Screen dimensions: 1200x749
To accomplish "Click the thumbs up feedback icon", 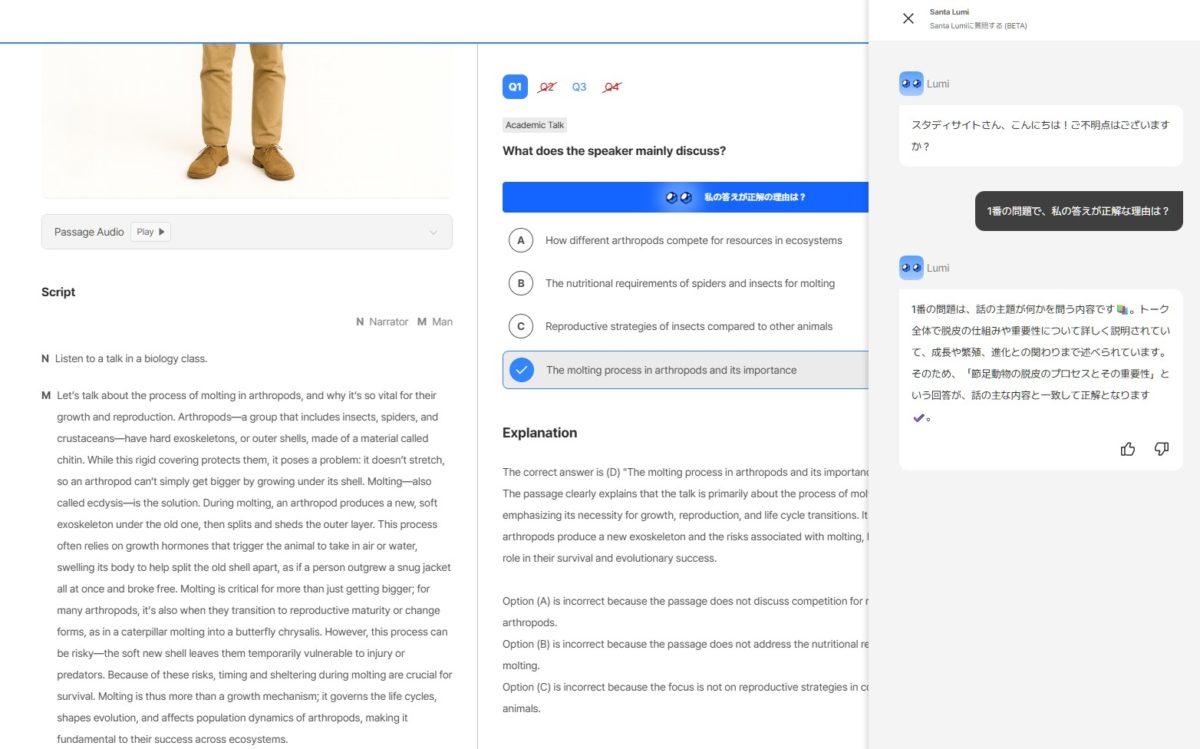I will click(1128, 449).
